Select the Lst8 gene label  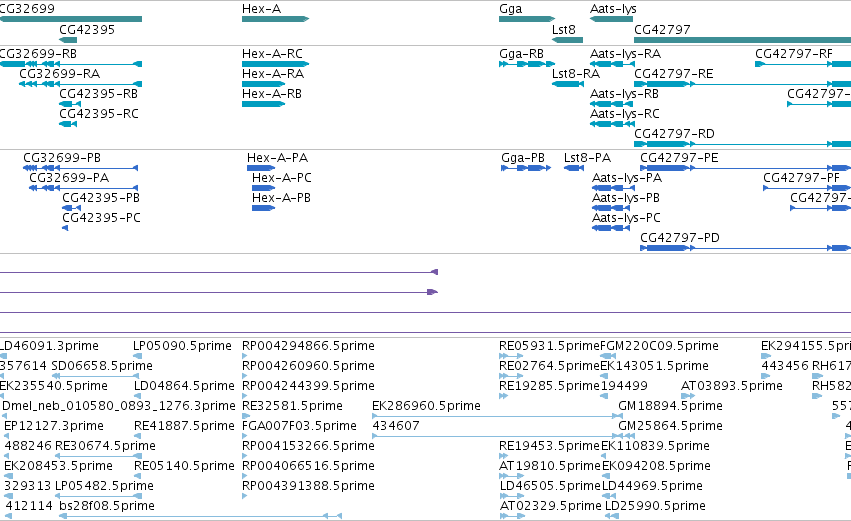pyautogui.click(x=563, y=29)
